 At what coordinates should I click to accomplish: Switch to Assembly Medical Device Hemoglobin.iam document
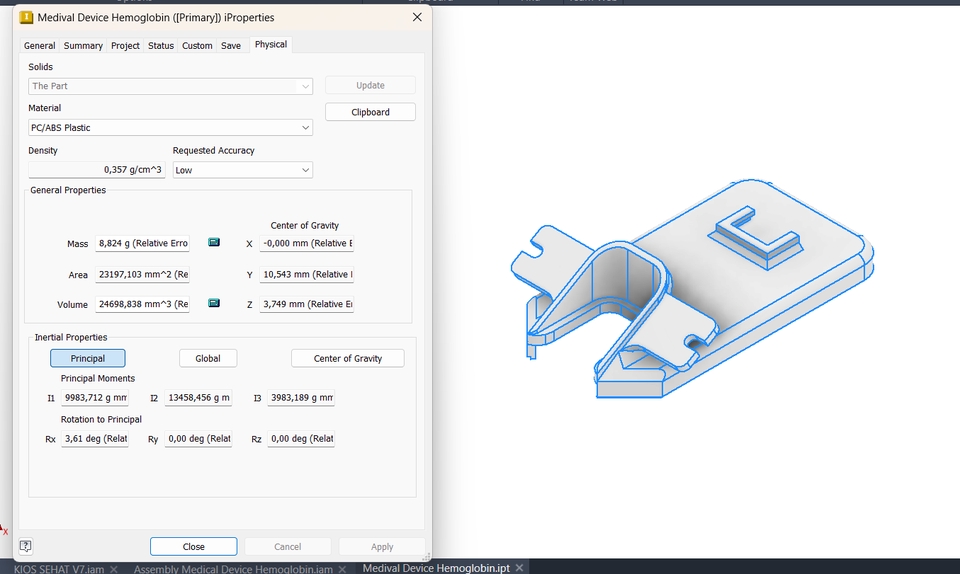click(233, 569)
